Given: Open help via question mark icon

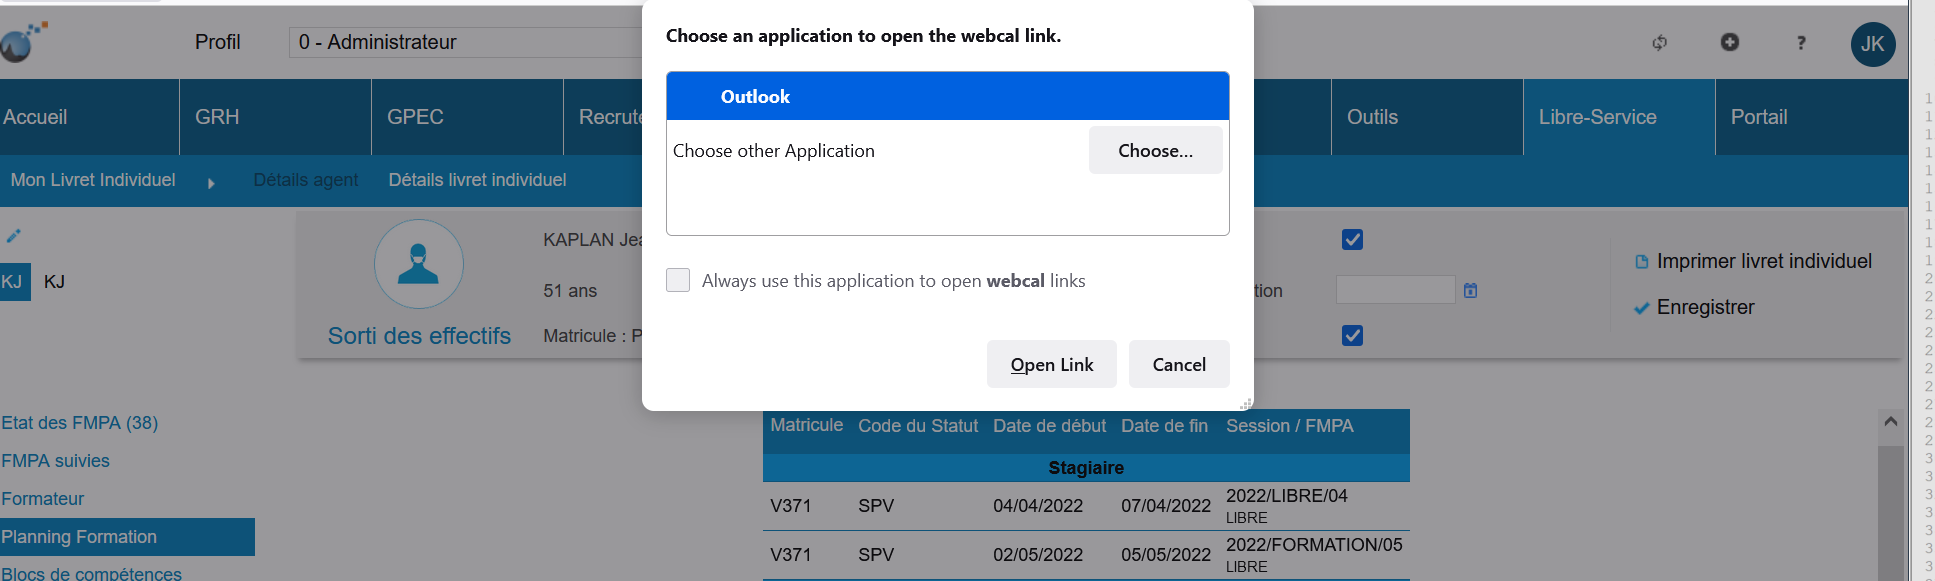Looking at the screenshot, I should 1801,43.
